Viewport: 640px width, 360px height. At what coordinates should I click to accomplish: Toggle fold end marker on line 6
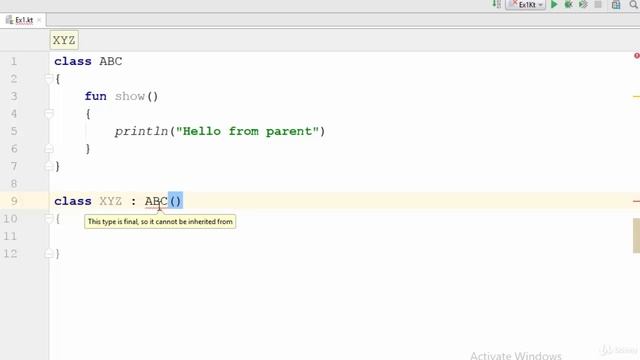pyautogui.click(x=49, y=149)
